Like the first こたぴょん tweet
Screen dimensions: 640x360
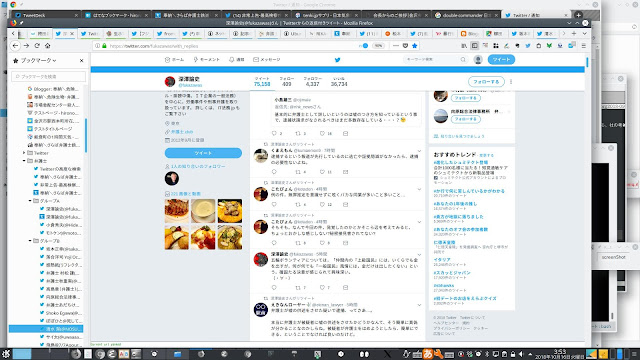[x=322, y=204]
